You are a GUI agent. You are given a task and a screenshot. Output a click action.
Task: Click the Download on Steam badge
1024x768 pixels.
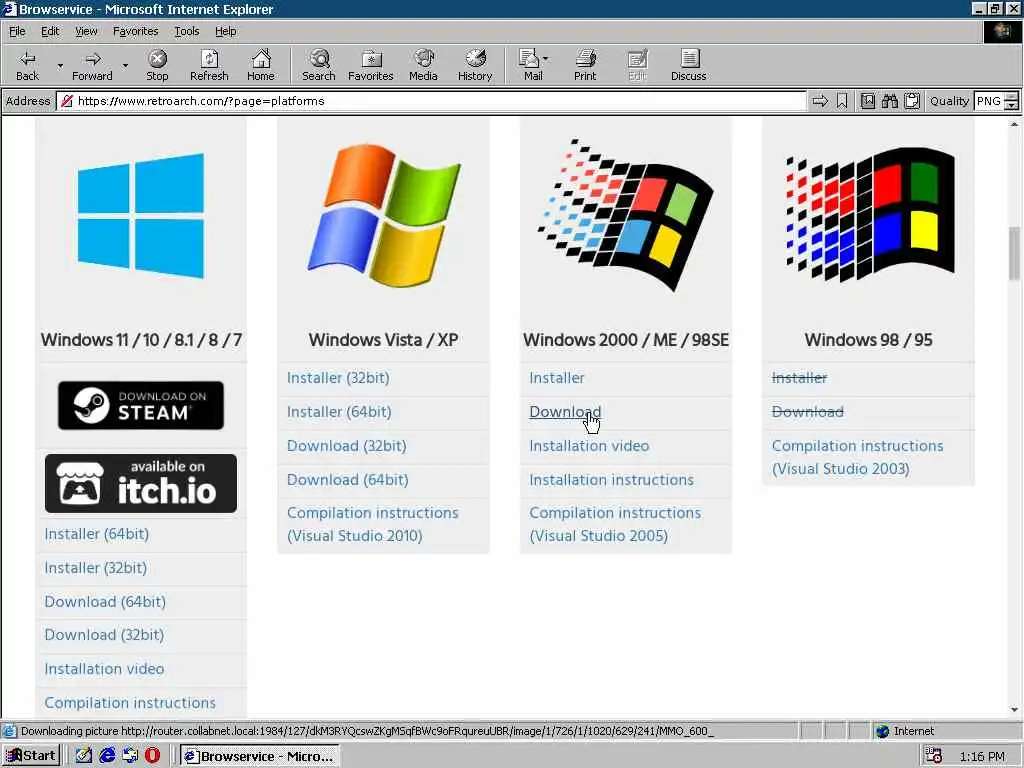[141, 406]
